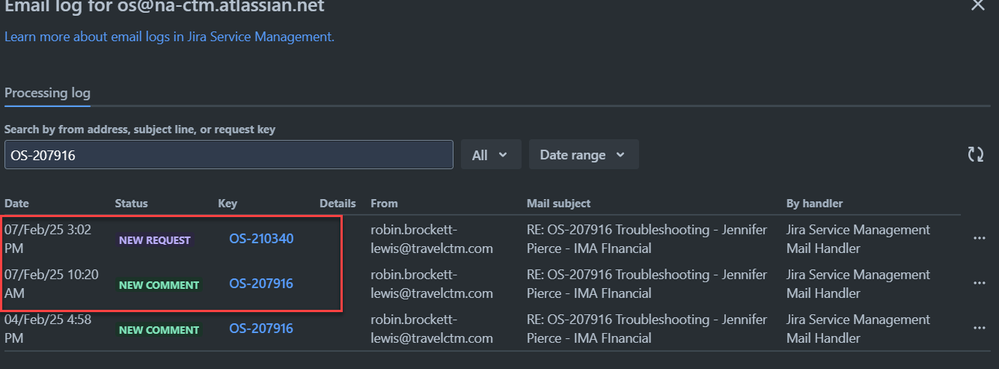Click the Email log dialog title
This screenshot has height=369, width=999.
[164, 6]
